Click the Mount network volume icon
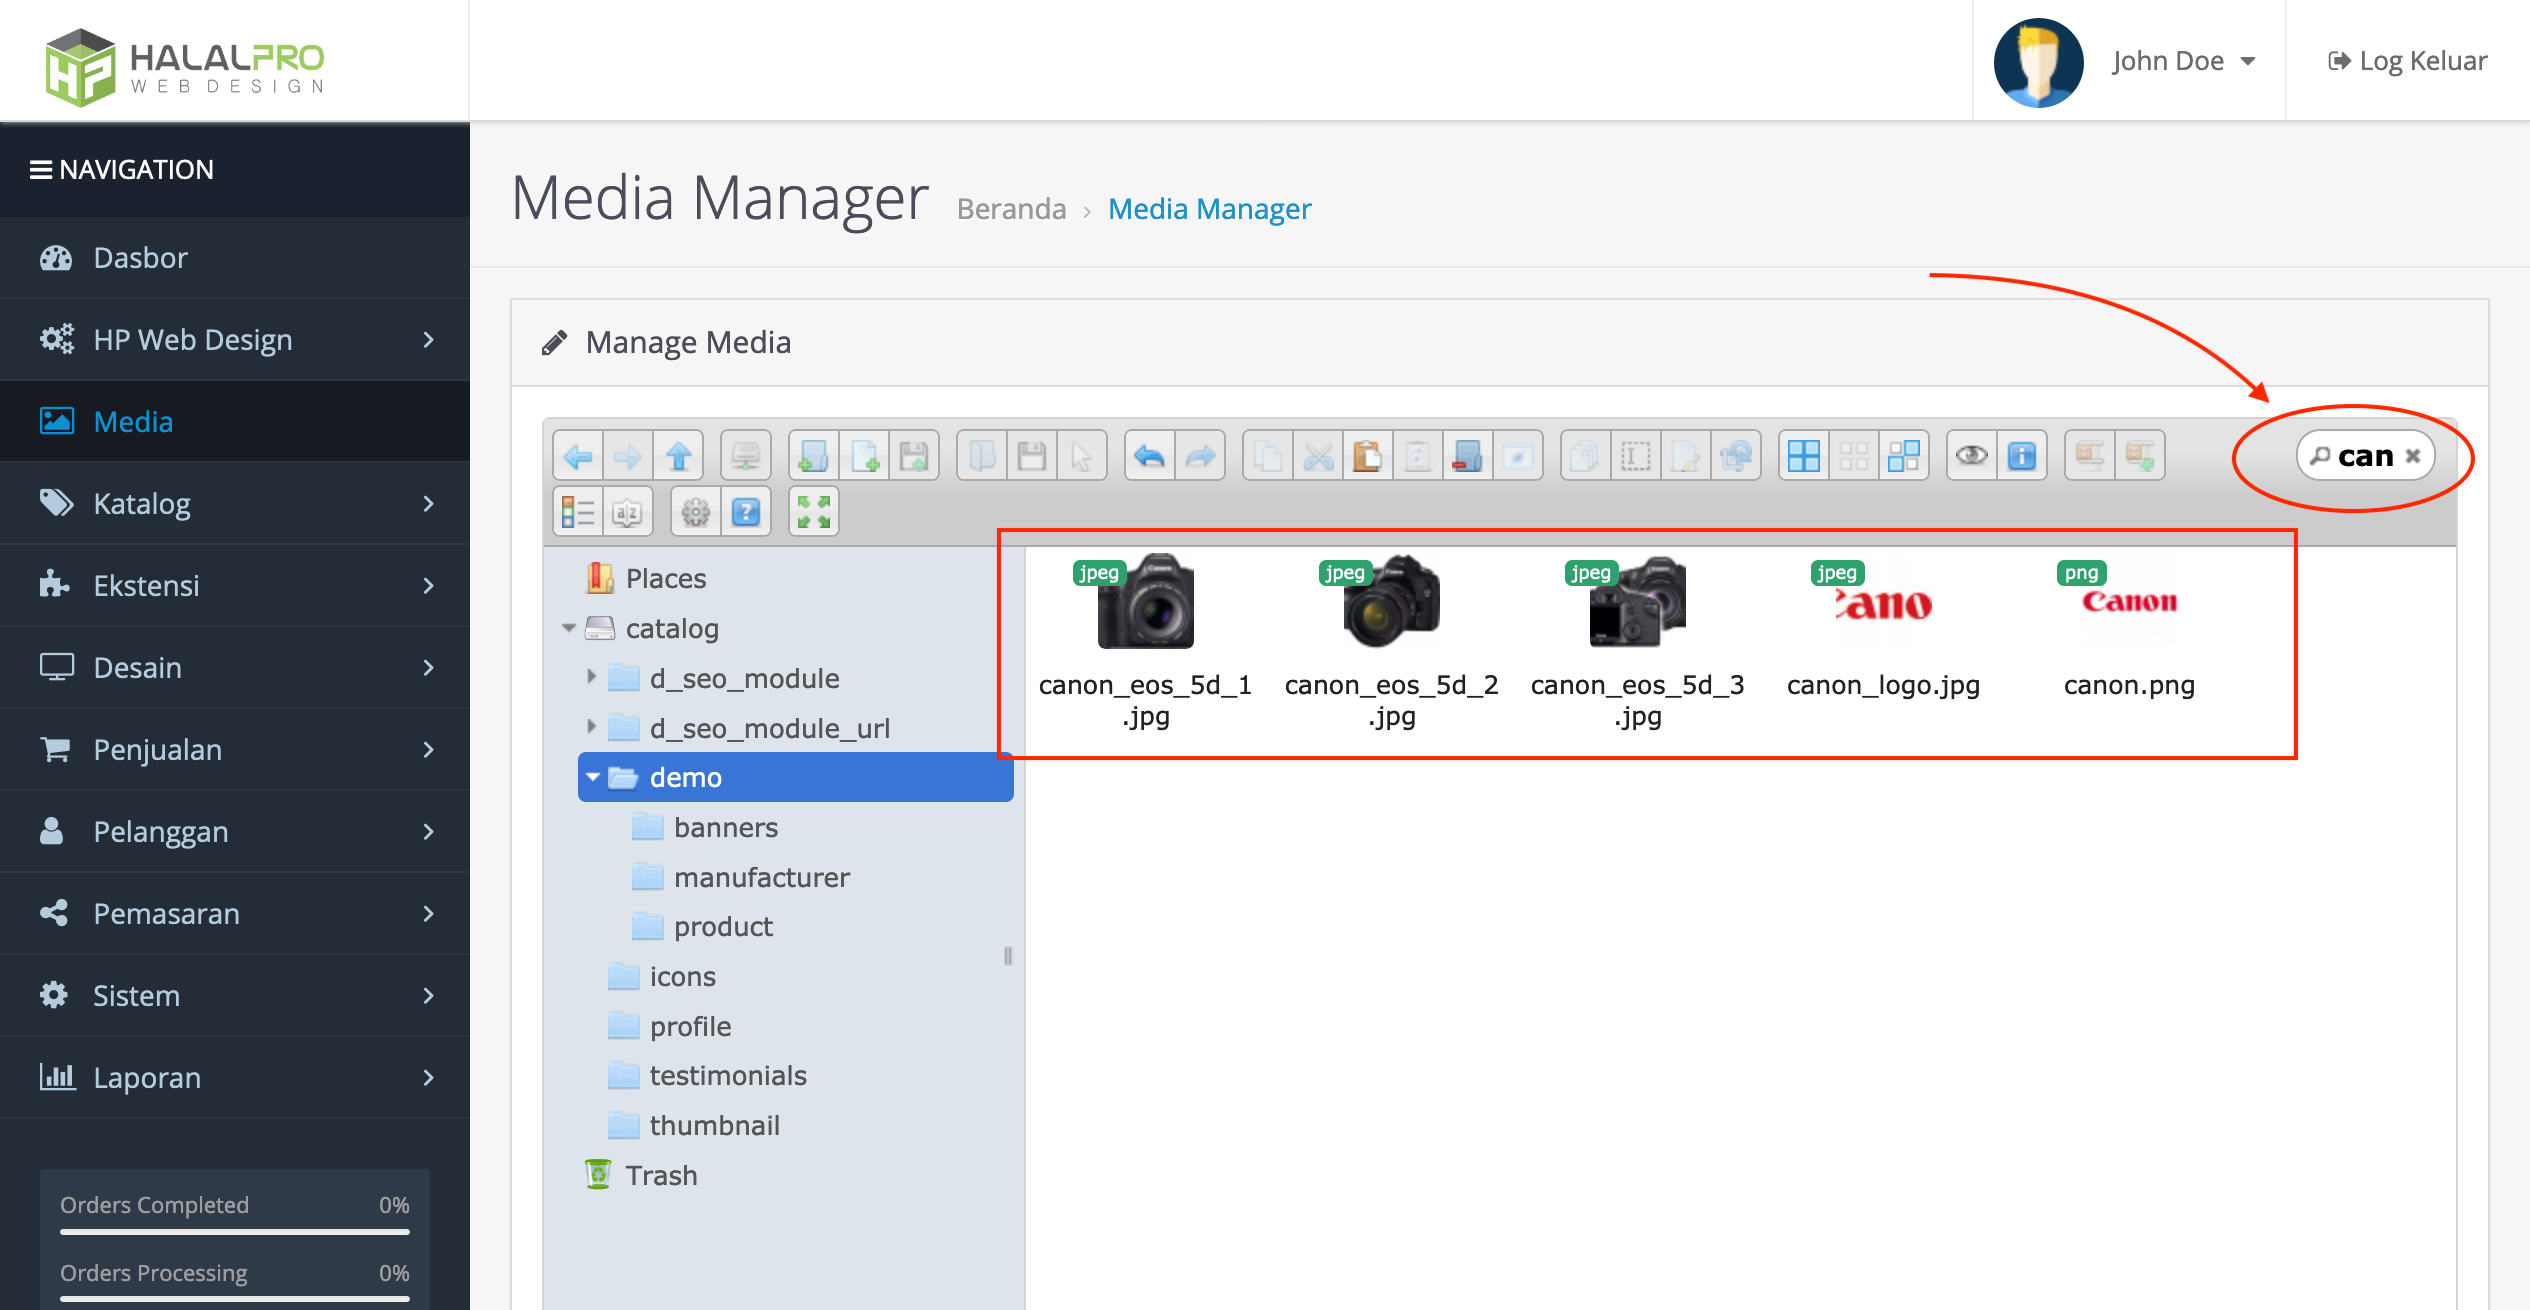This screenshot has height=1310, width=2530. point(746,457)
